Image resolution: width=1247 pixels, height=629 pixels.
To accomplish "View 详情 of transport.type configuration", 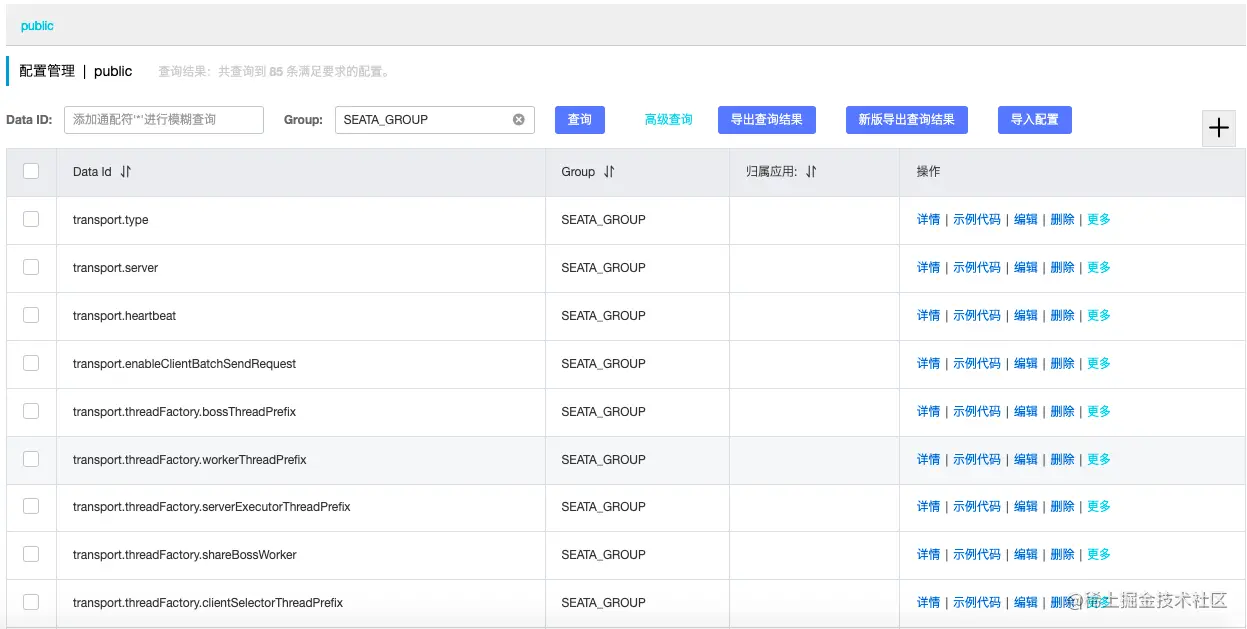I will click(x=927, y=219).
